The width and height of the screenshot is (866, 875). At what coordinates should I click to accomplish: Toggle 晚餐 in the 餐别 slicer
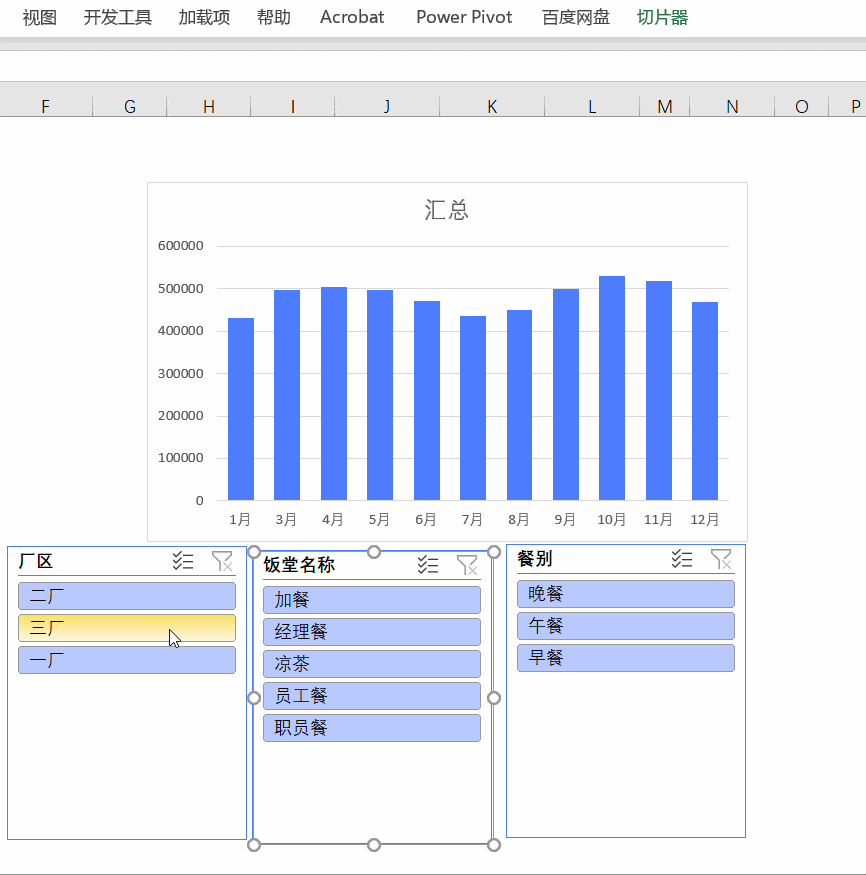click(x=625, y=594)
